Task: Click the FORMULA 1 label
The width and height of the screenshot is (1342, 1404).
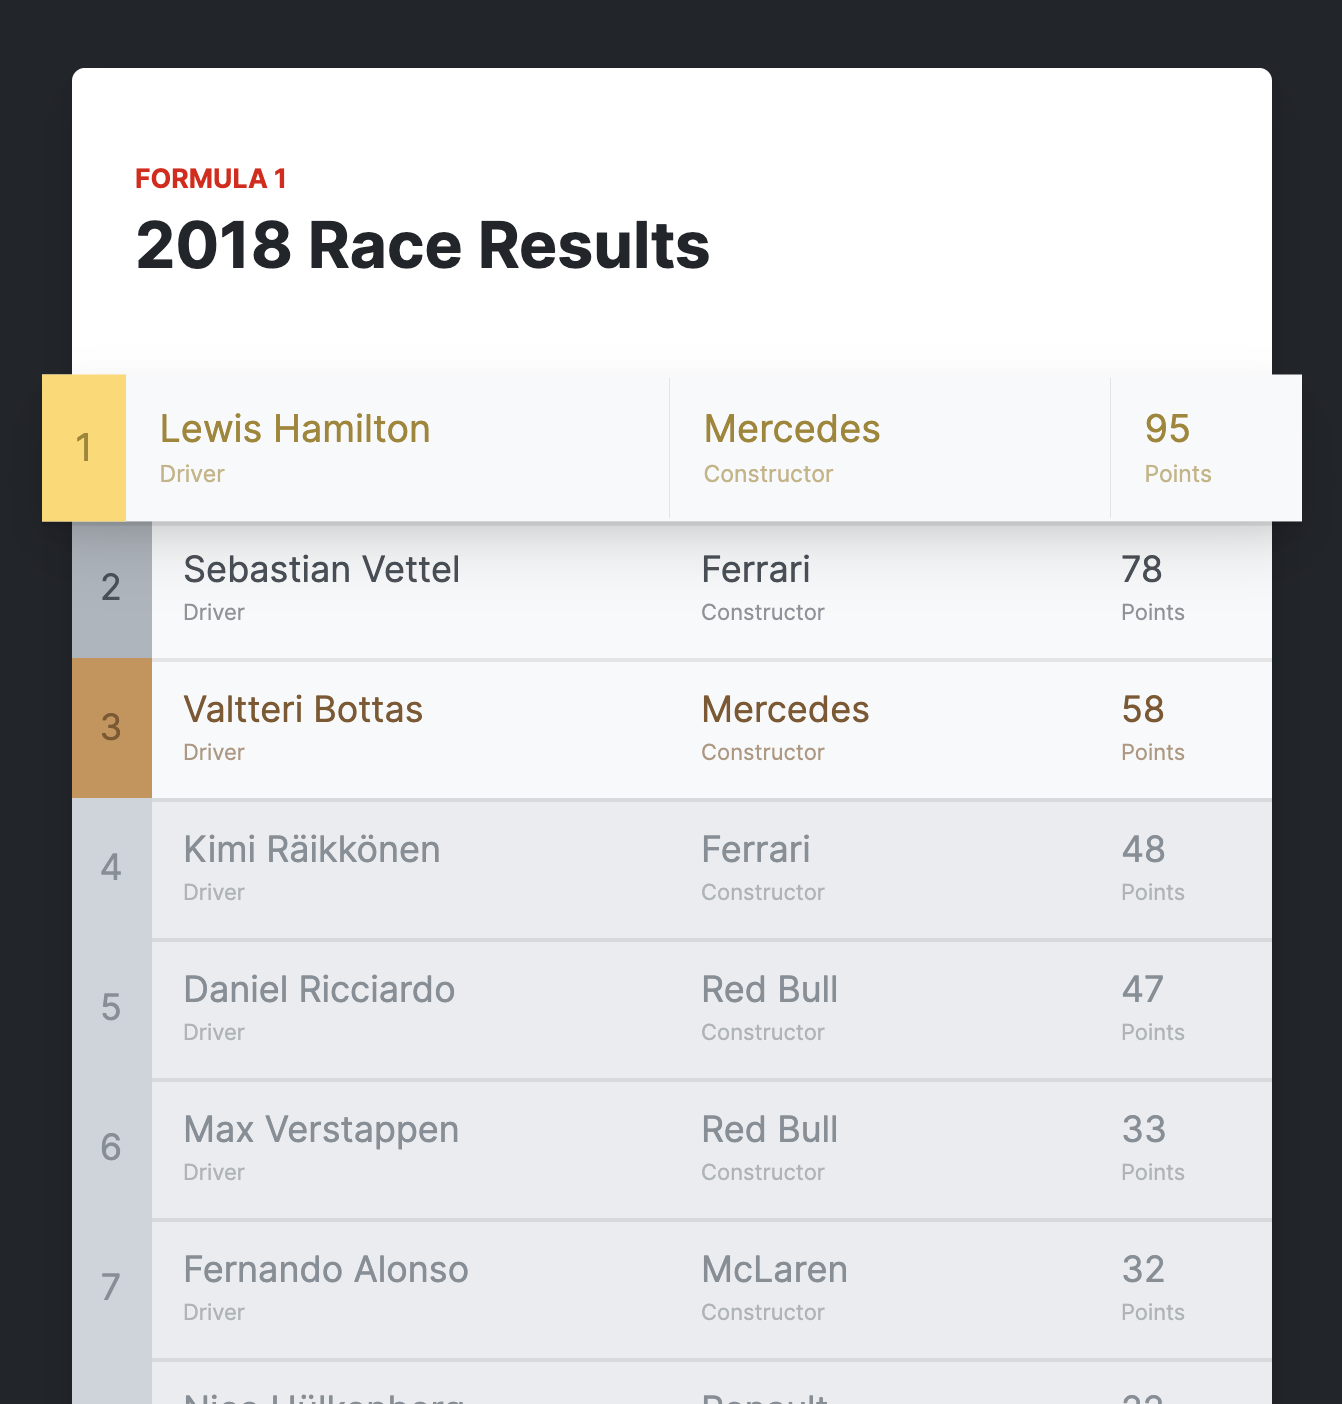Action: tap(211, 179)
